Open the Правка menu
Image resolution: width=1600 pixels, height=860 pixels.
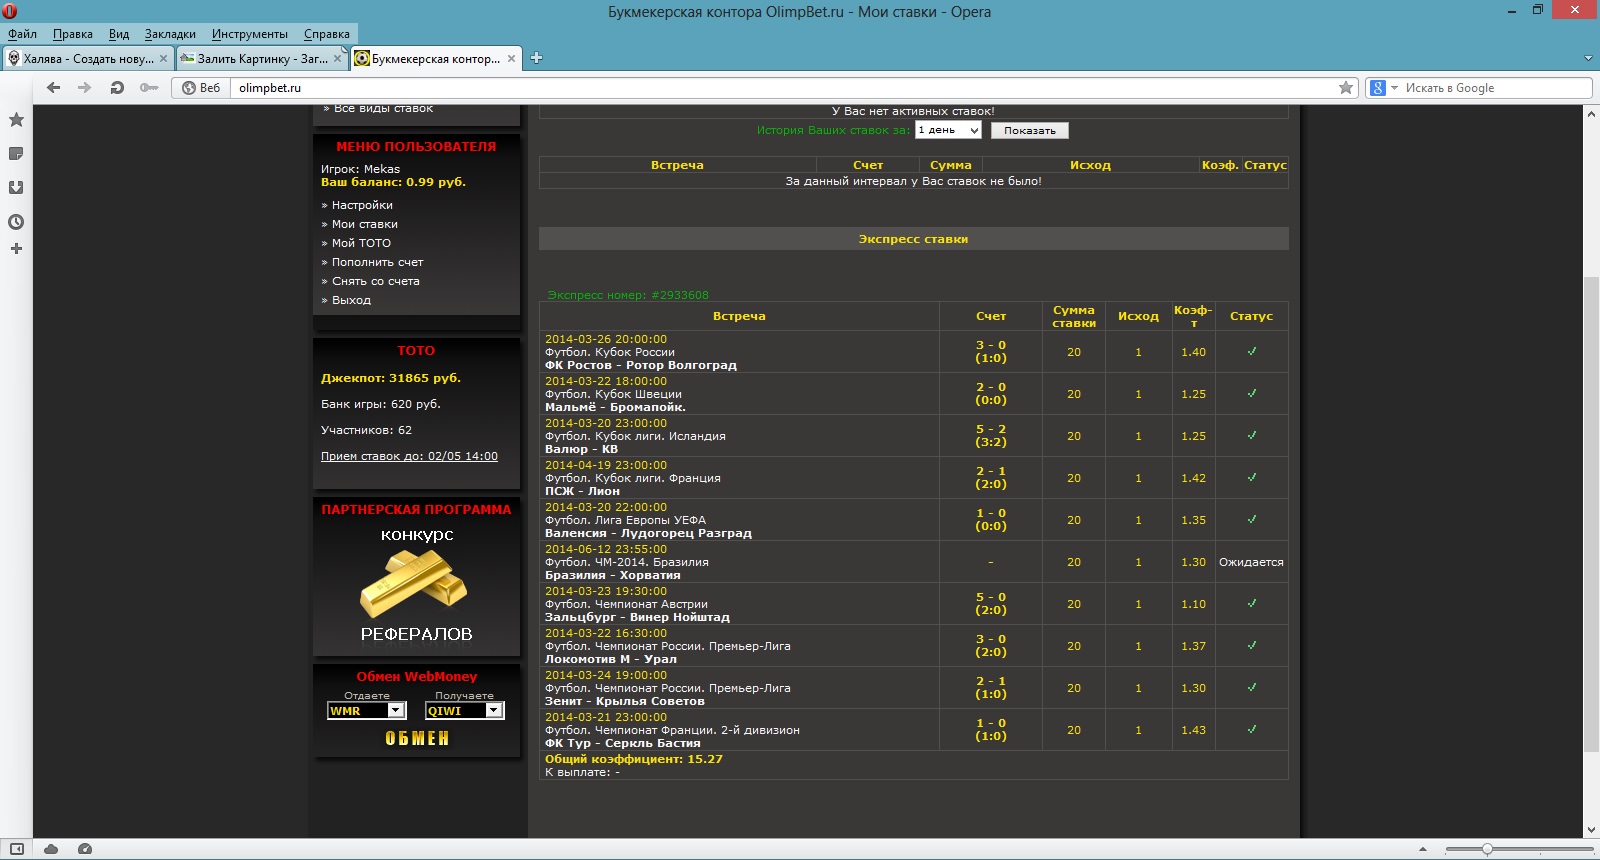pos(72,34)
